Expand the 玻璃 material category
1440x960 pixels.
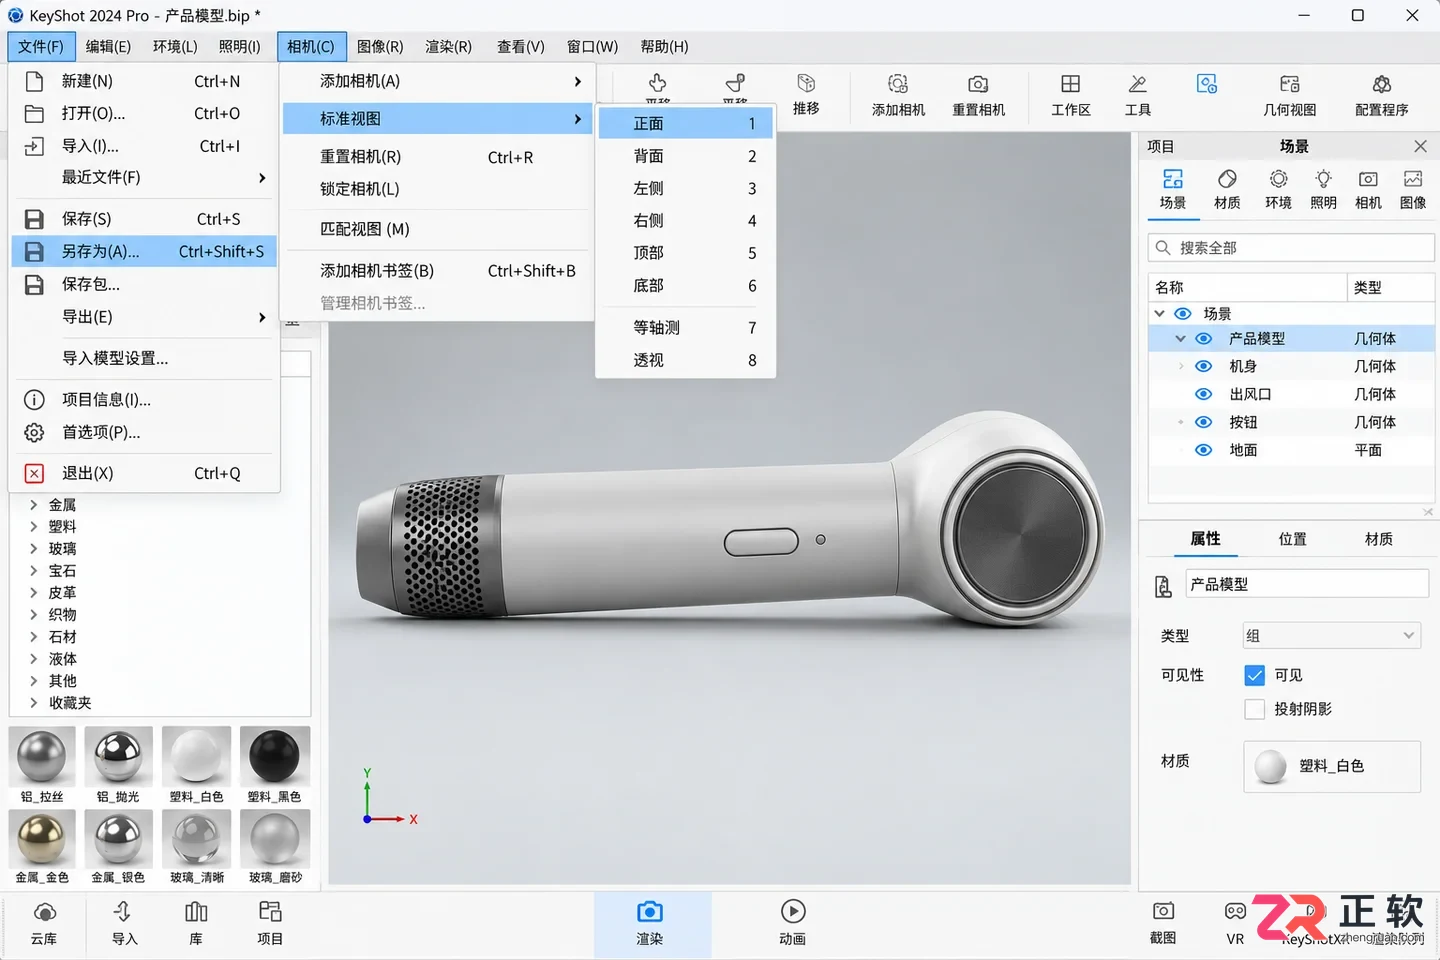click(x=33, y=549)
